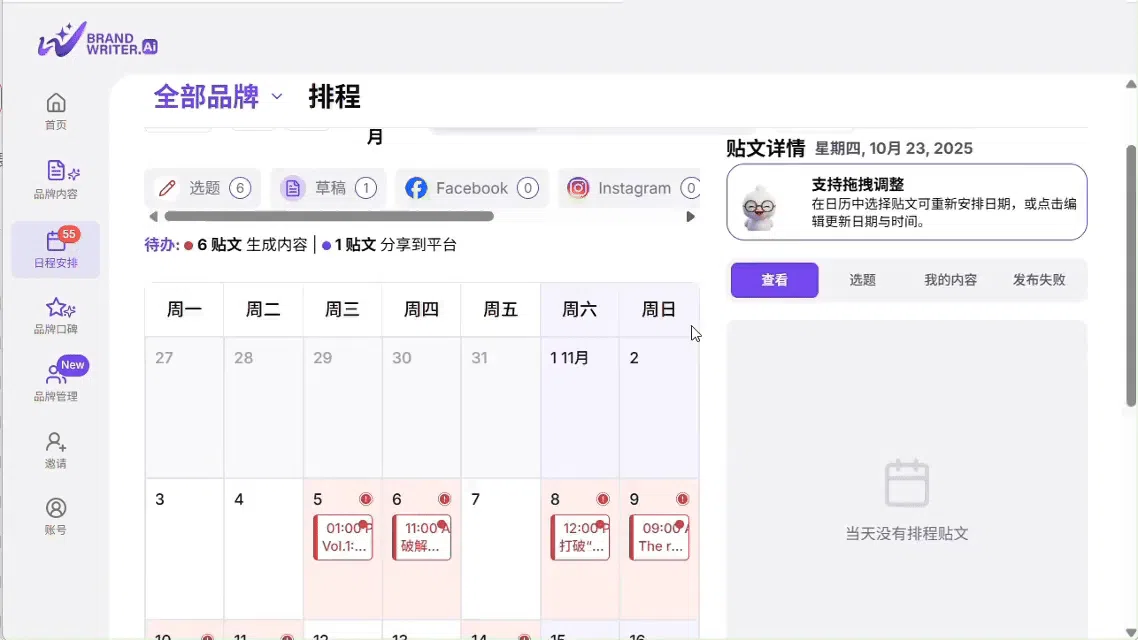Click the BrandWriter.AI logo
Viewport: 1138px width, 640px height.
(x=97, y=40)
